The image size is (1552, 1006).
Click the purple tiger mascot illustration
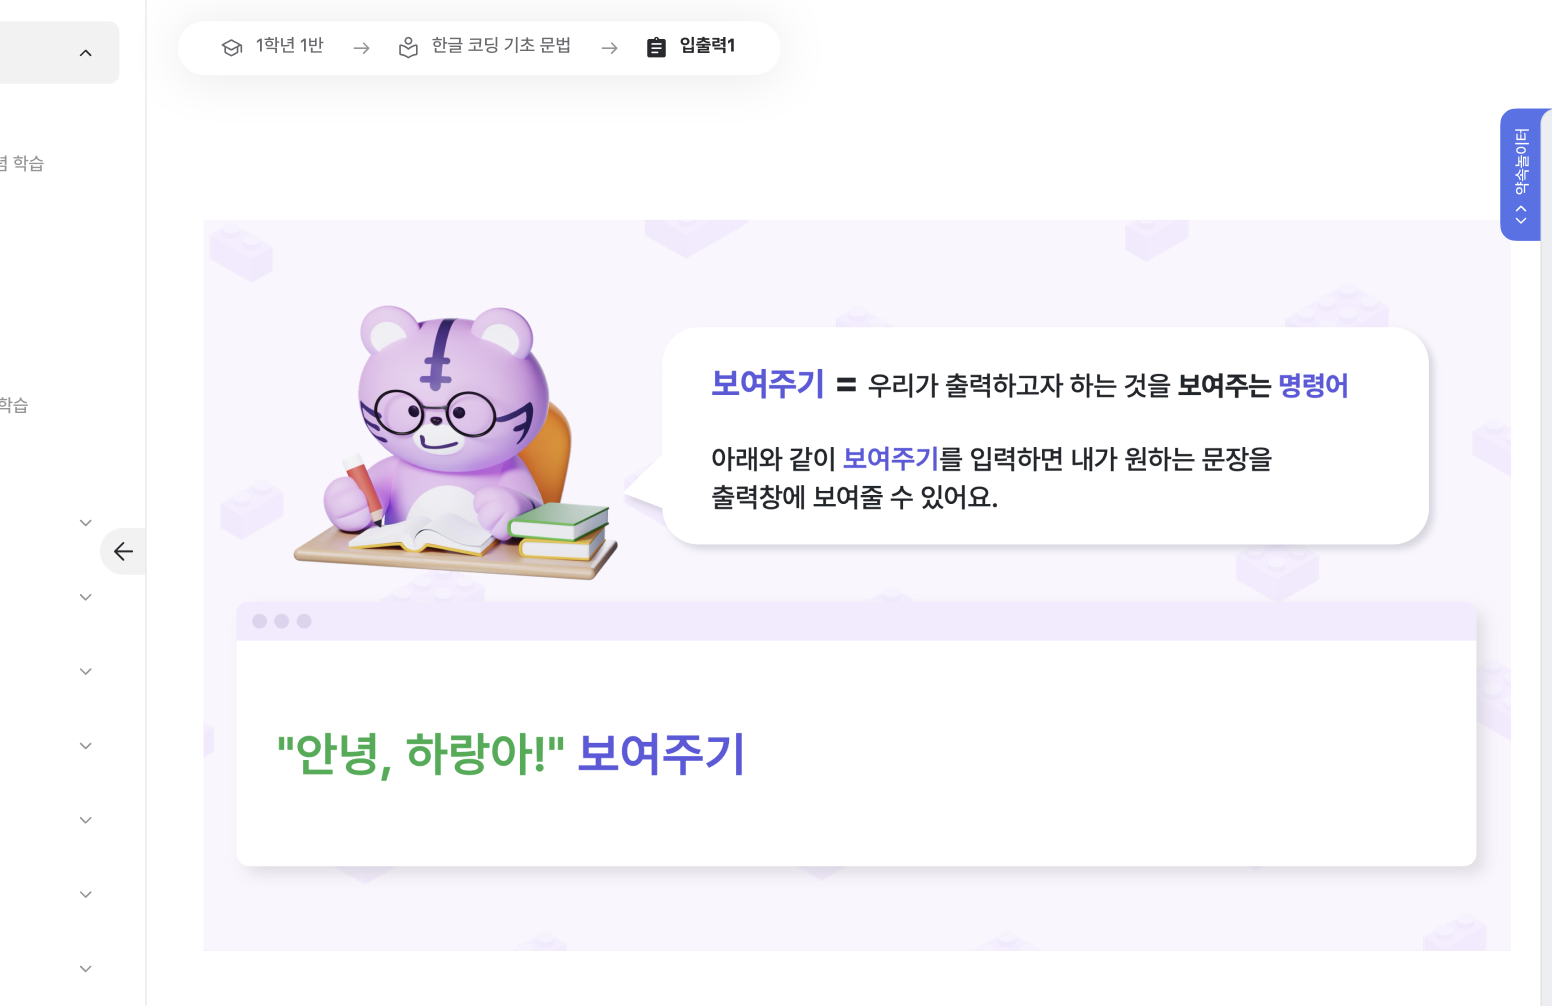coord(455,441)
